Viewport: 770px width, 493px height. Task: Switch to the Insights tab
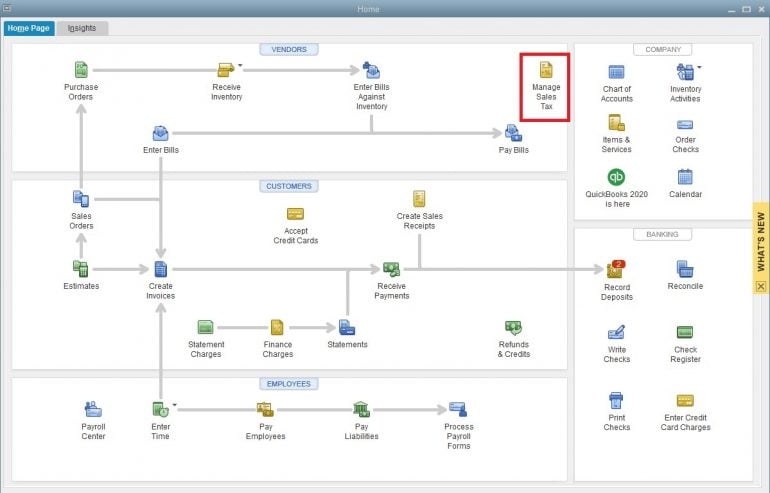tap(82, 28)
